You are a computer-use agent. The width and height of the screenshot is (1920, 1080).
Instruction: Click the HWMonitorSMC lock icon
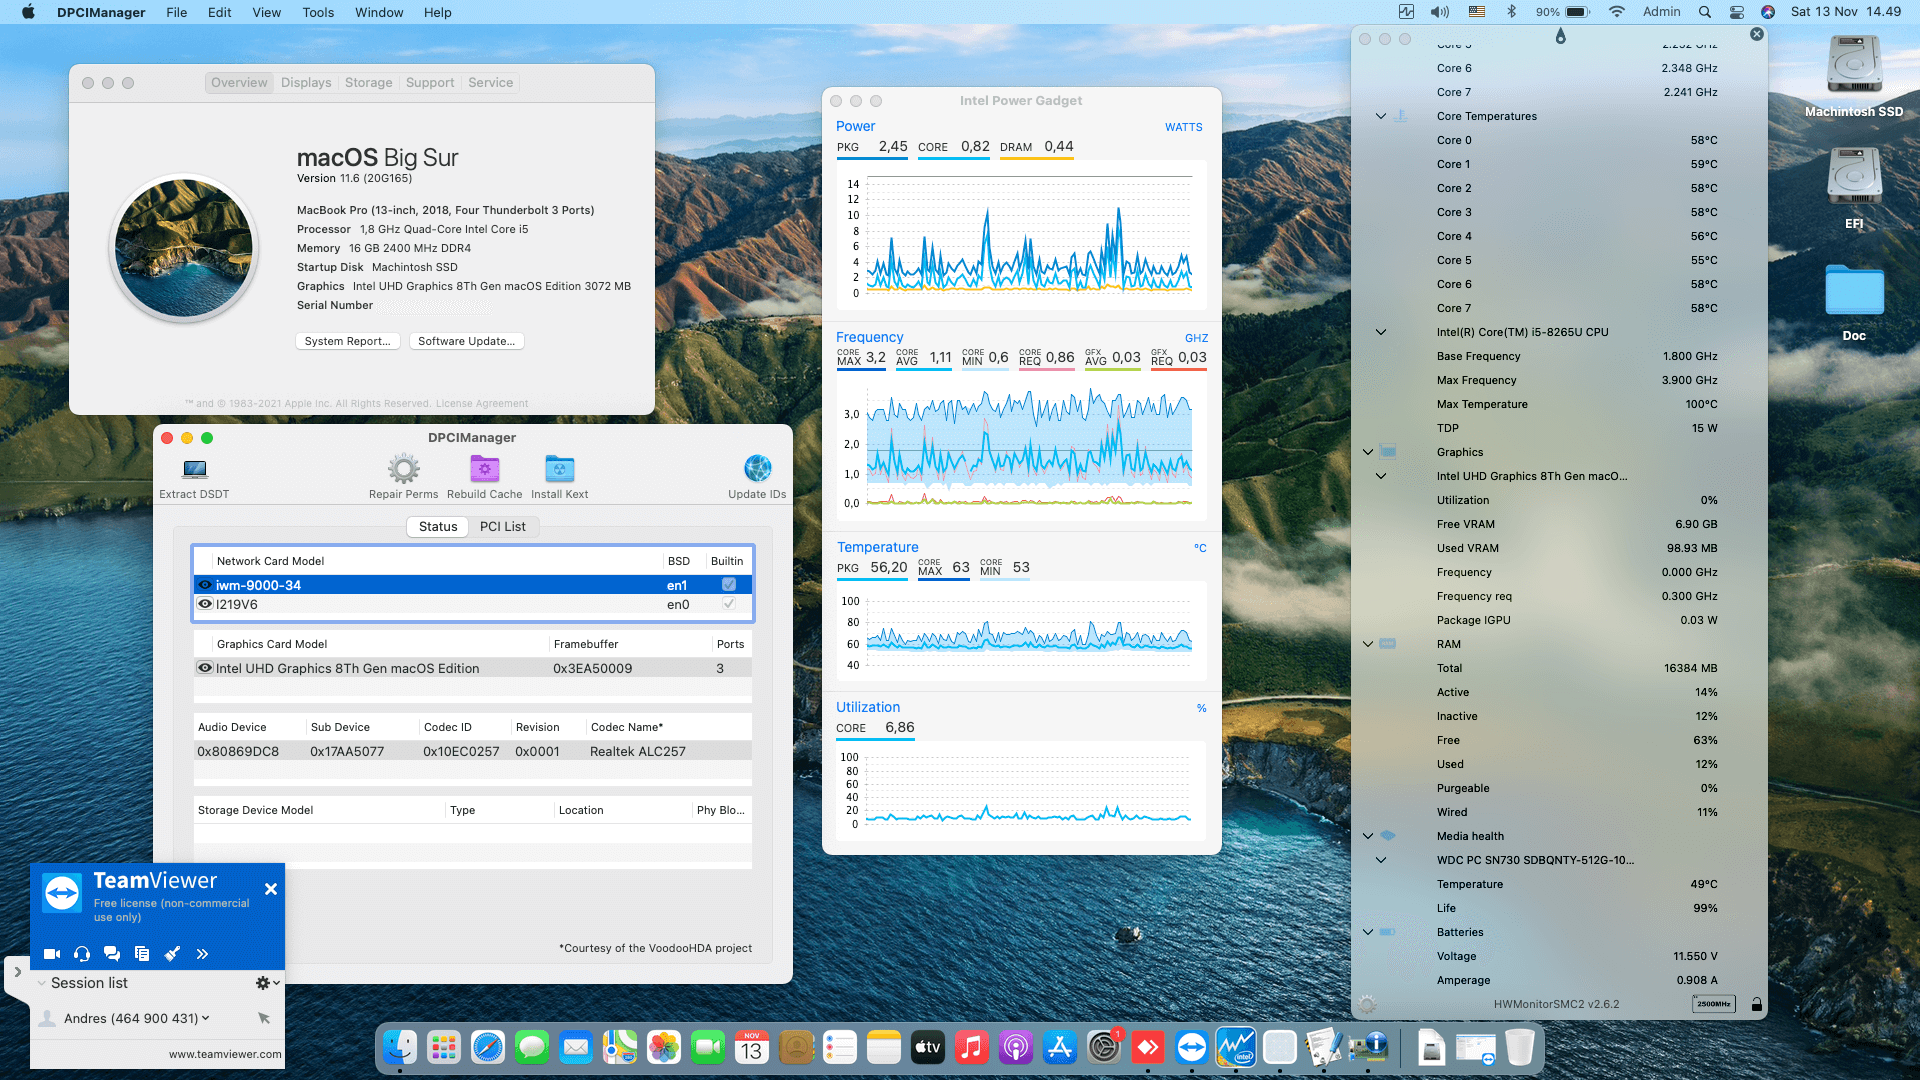pyautogui.click(x=1757, y=1004)
